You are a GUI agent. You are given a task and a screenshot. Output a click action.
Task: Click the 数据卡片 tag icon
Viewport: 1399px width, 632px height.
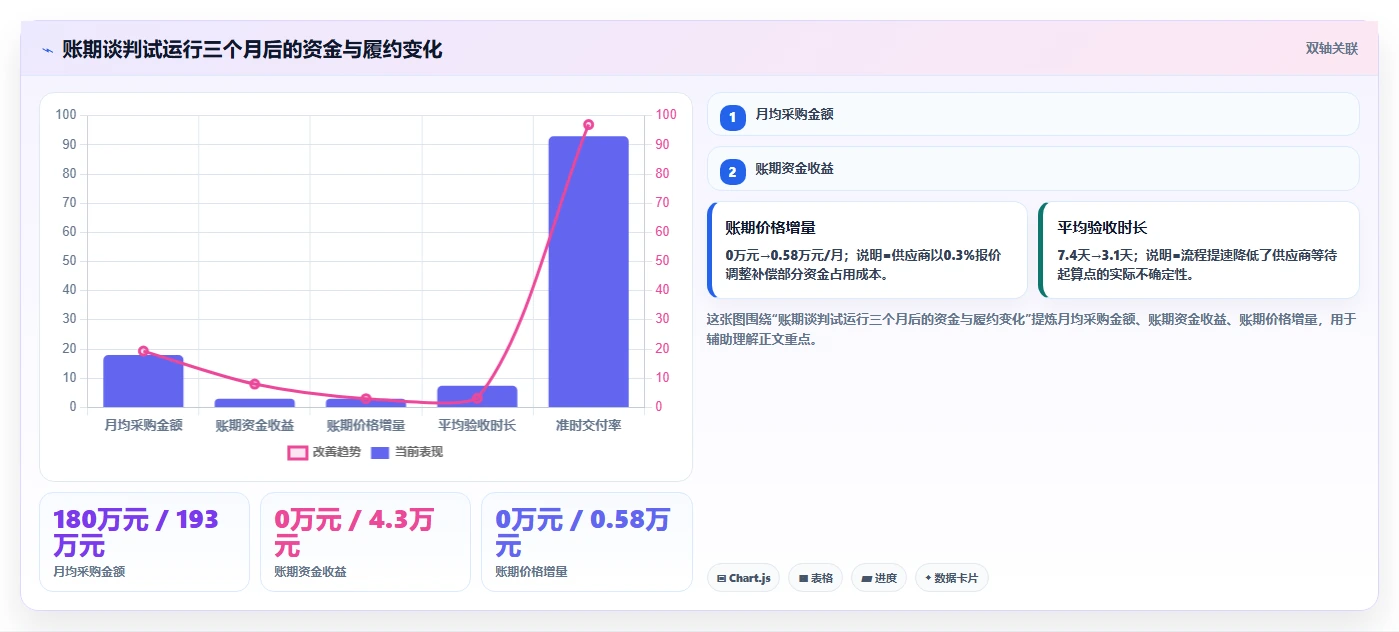pos(928,578)
